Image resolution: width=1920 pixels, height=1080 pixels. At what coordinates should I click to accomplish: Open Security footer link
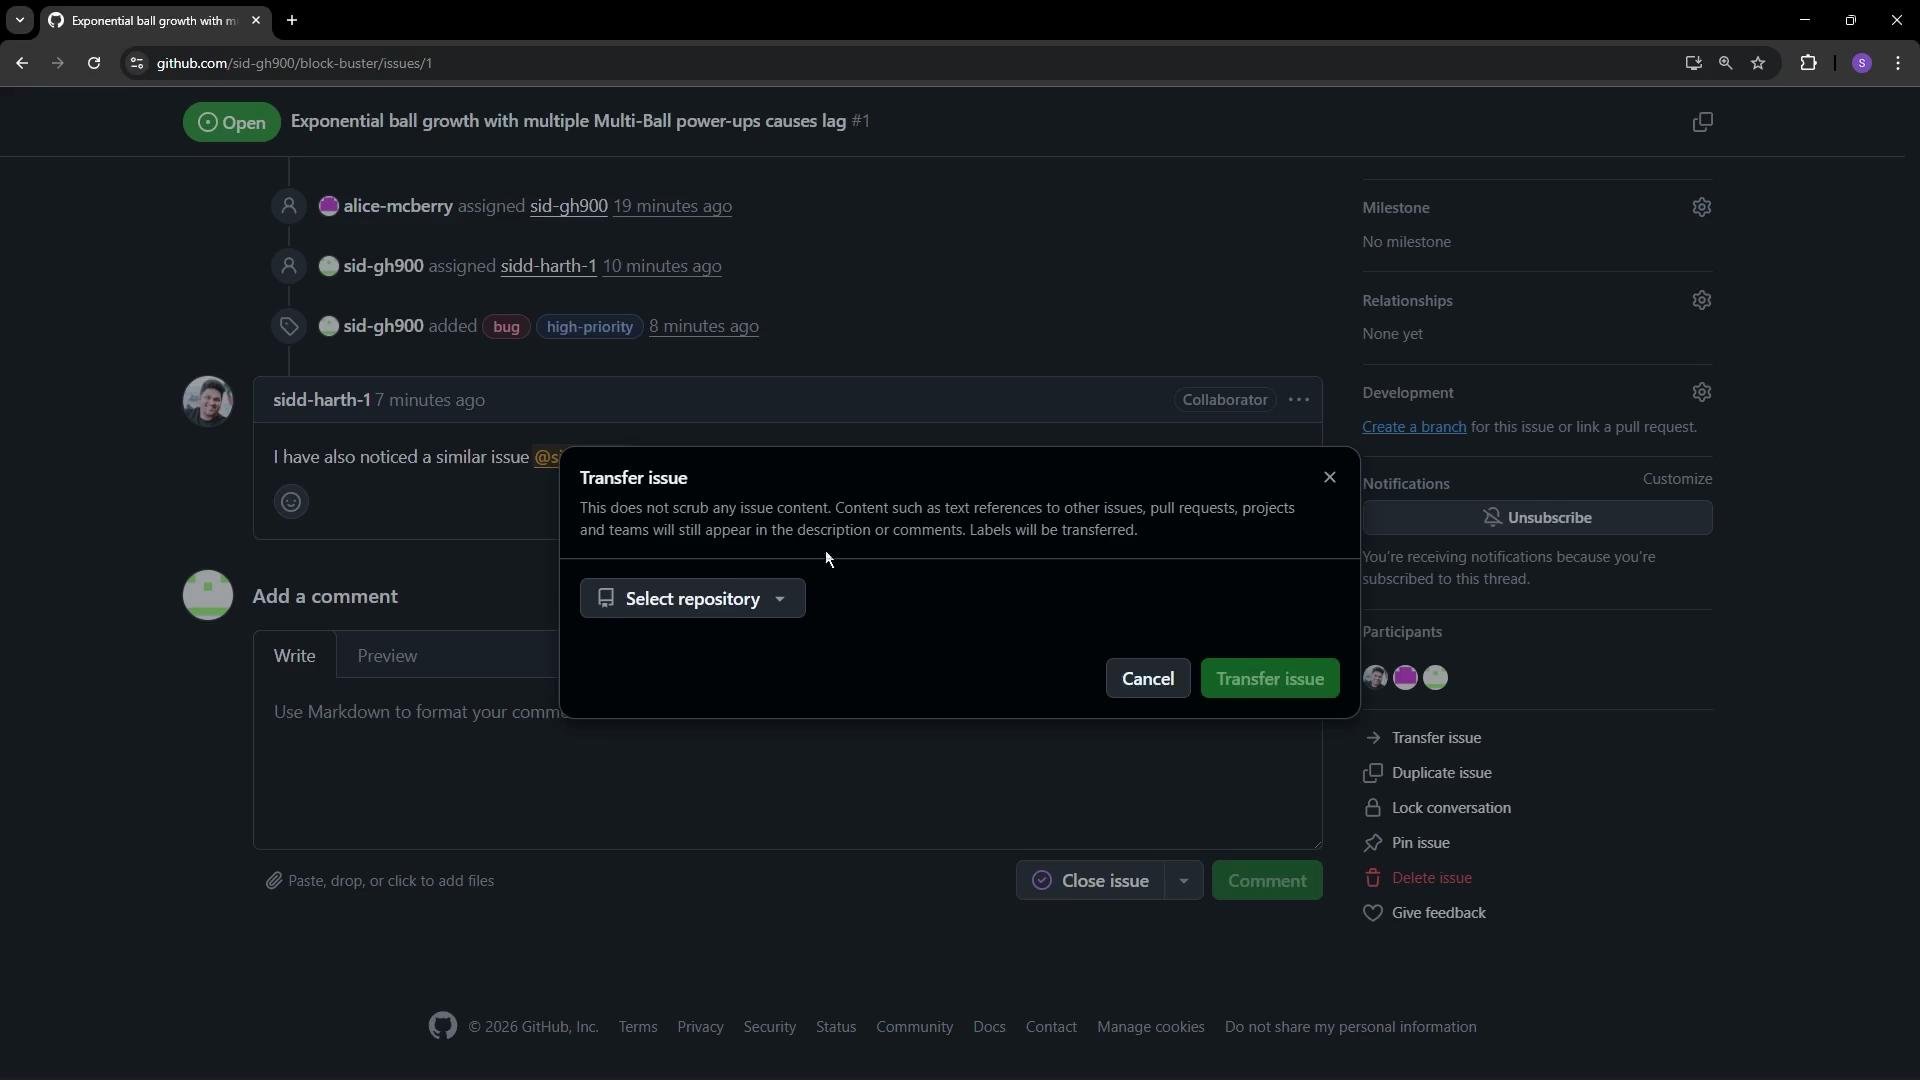pyautogui.click(x=769, y=1027)
